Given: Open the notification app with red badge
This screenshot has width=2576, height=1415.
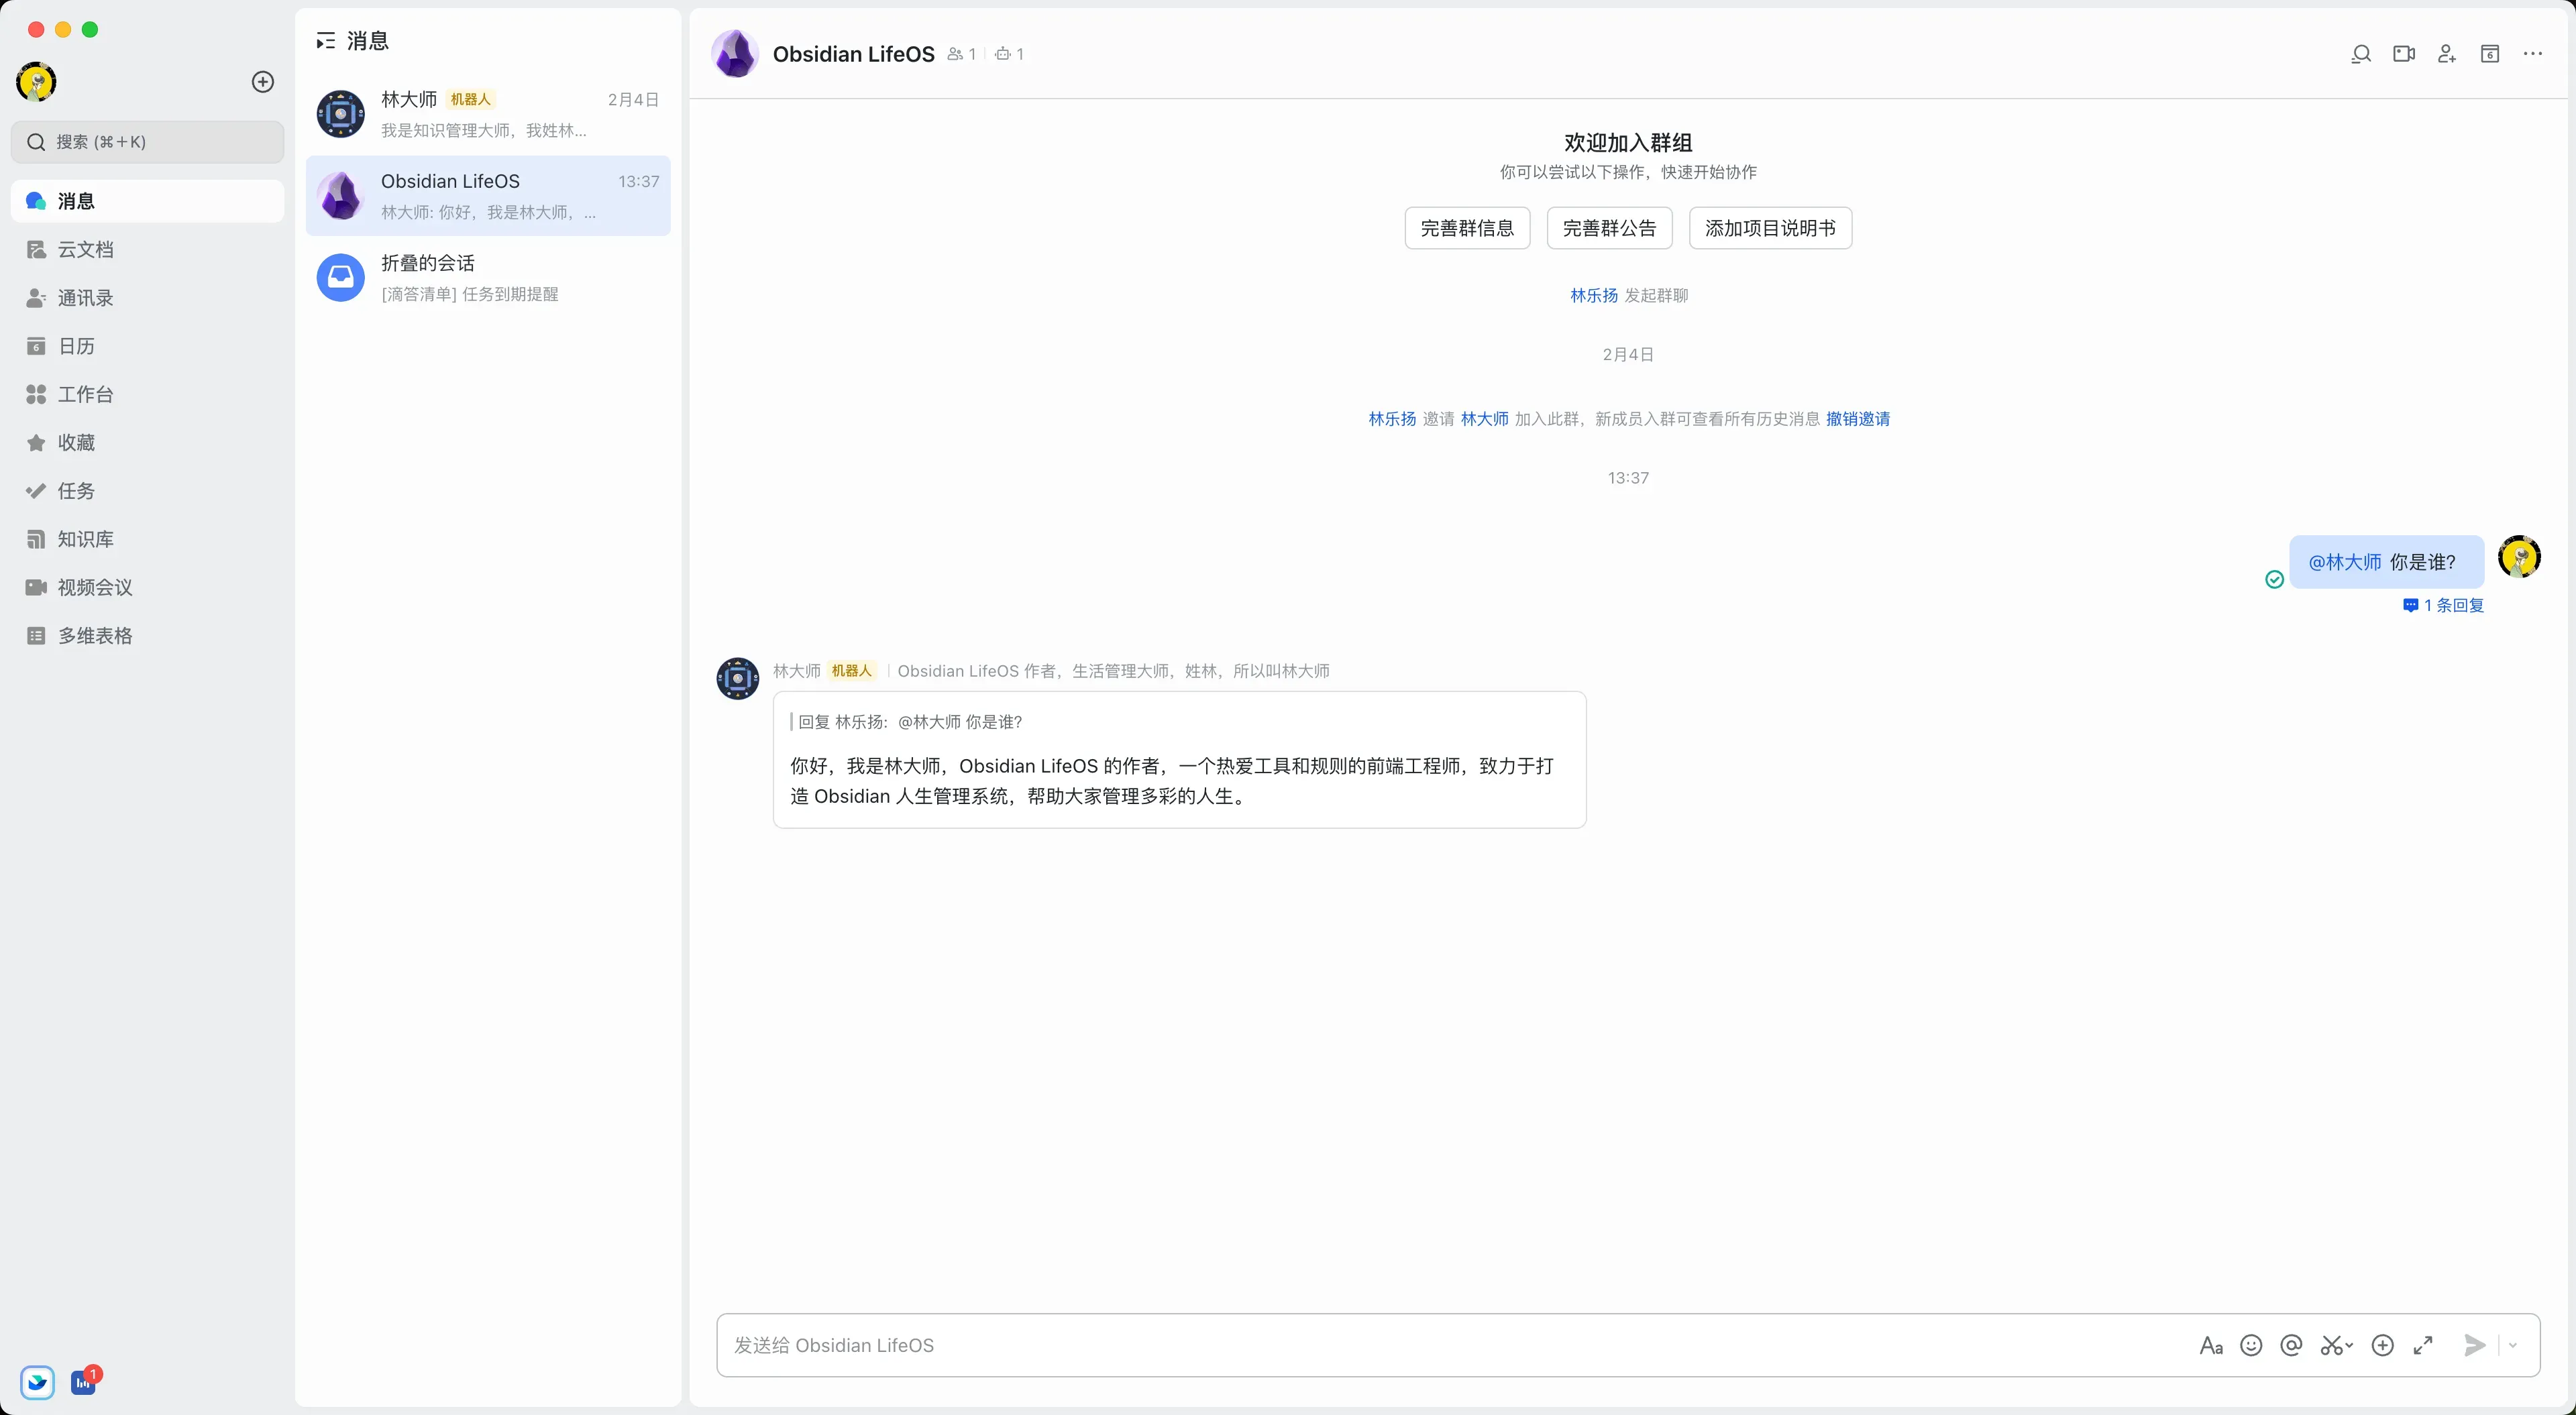Looking at the screenshot, I should tap(84, 1382).
